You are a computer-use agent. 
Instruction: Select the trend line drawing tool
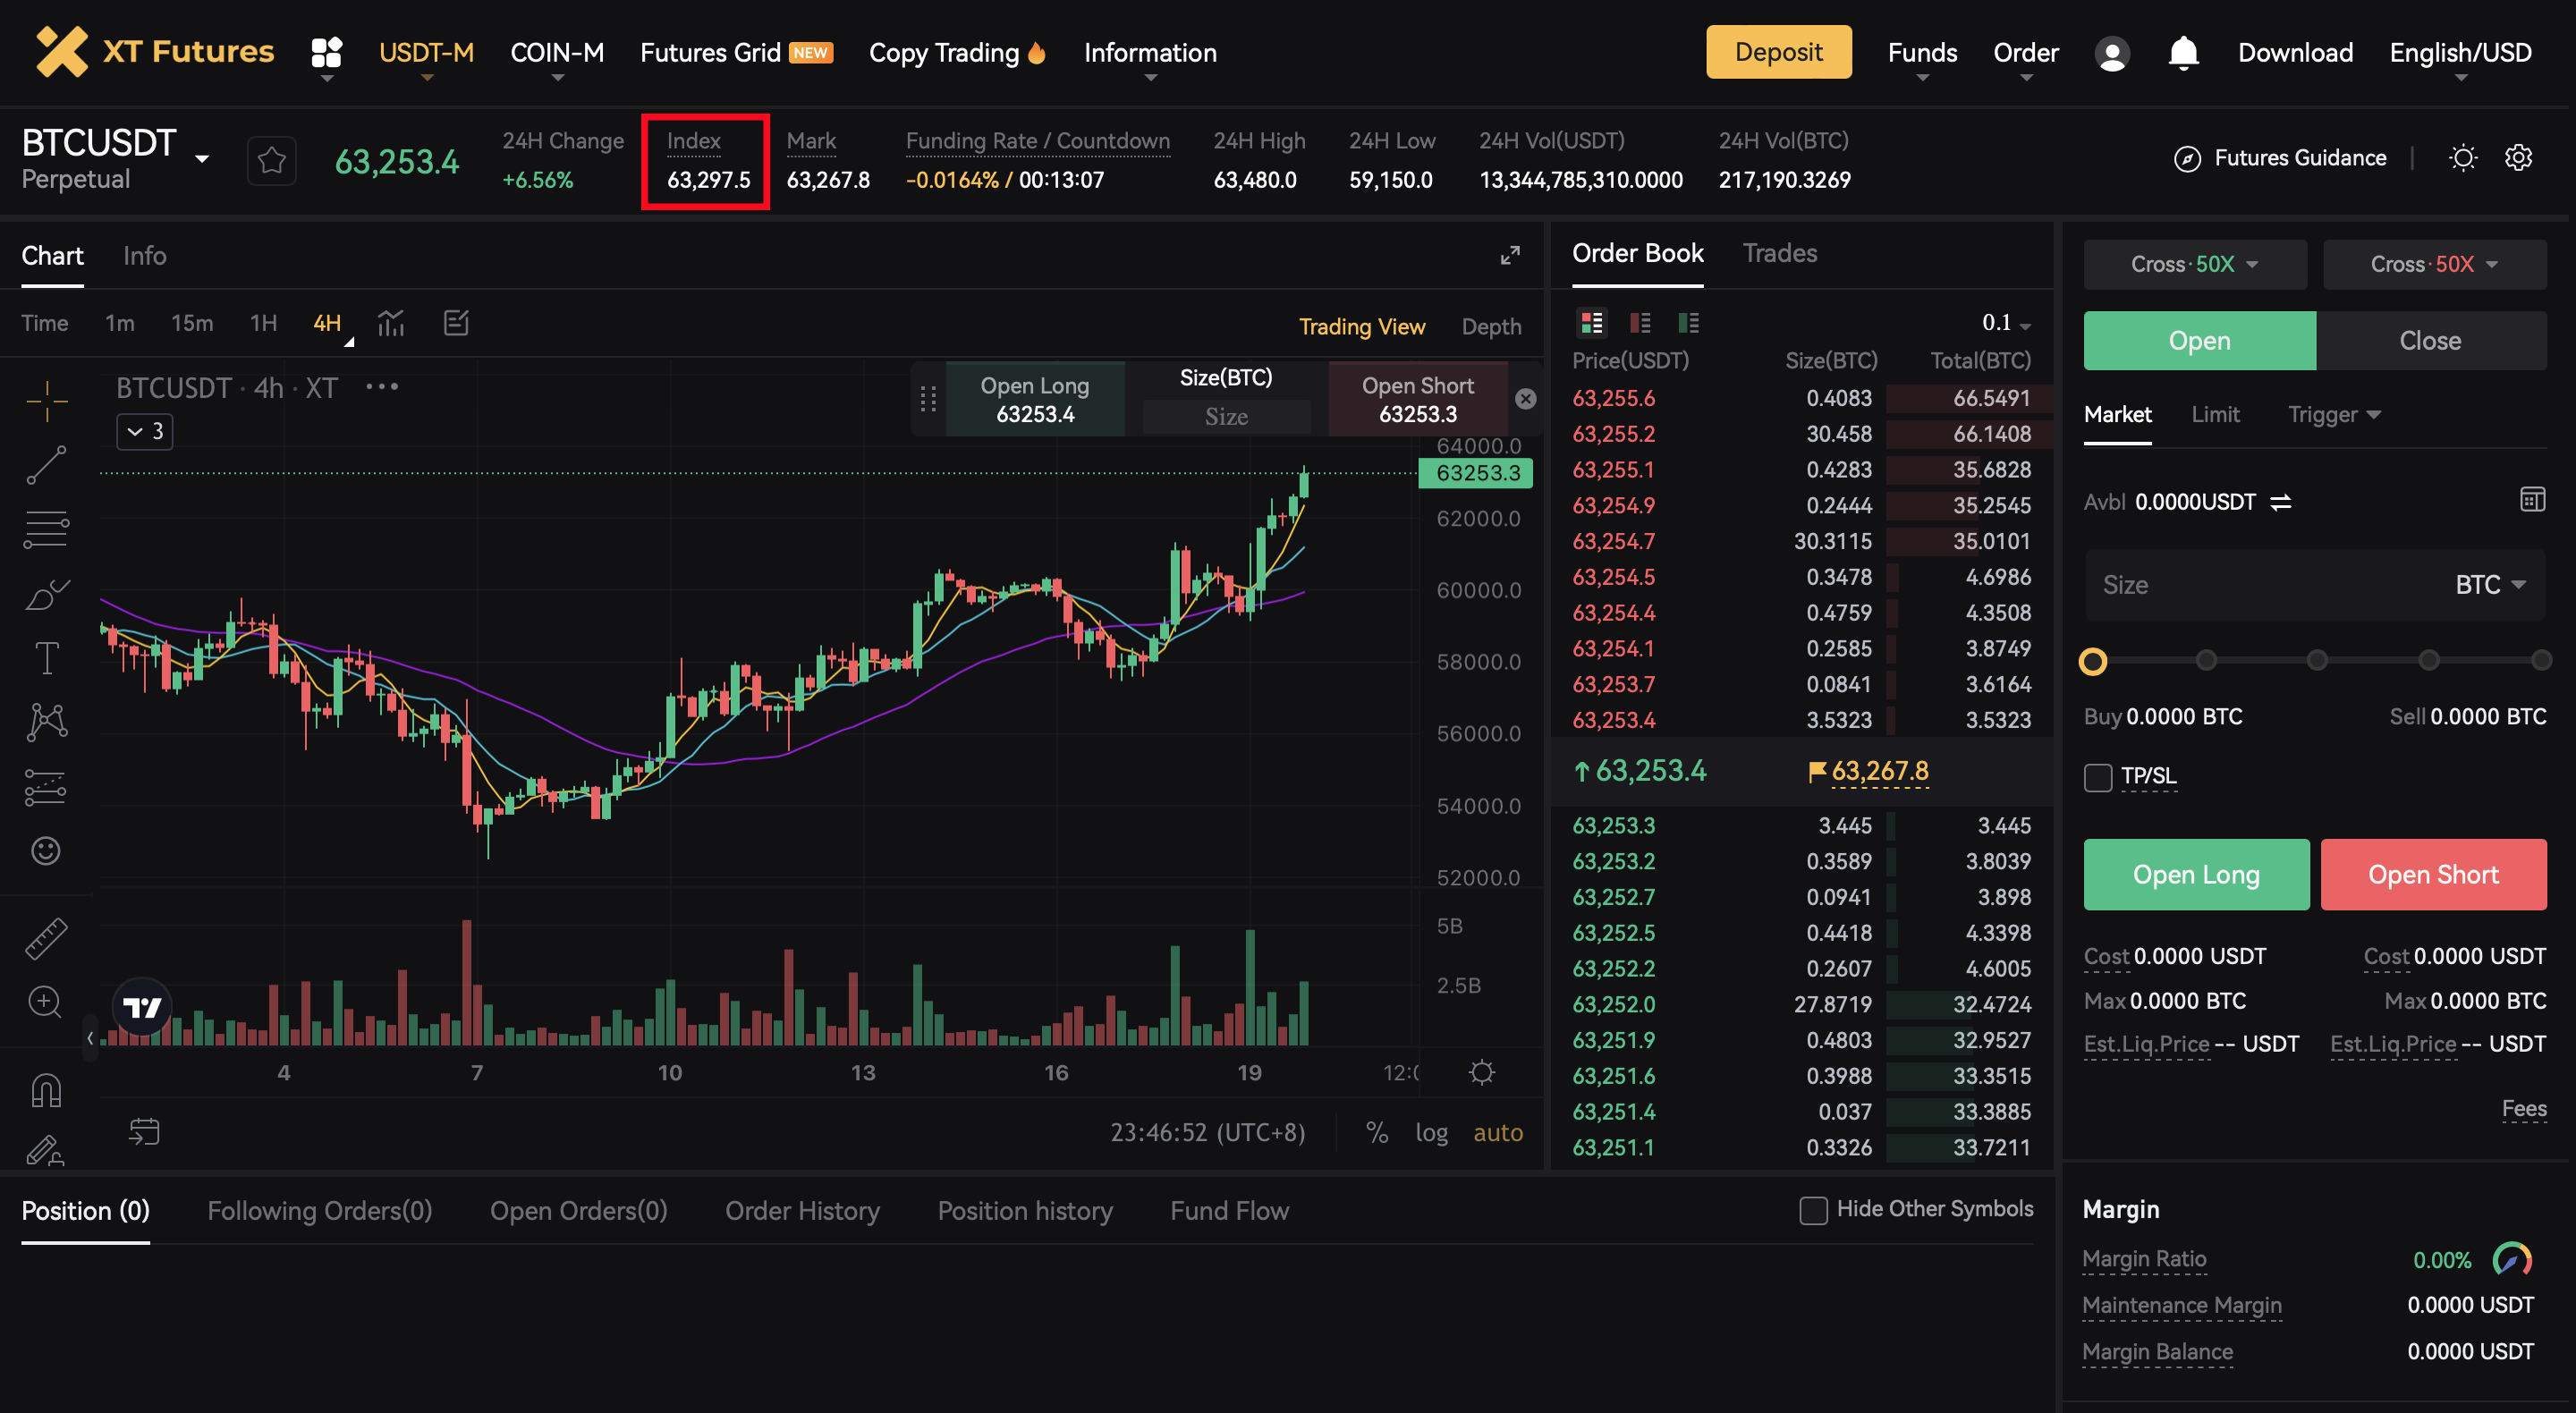tap(46, 466)
